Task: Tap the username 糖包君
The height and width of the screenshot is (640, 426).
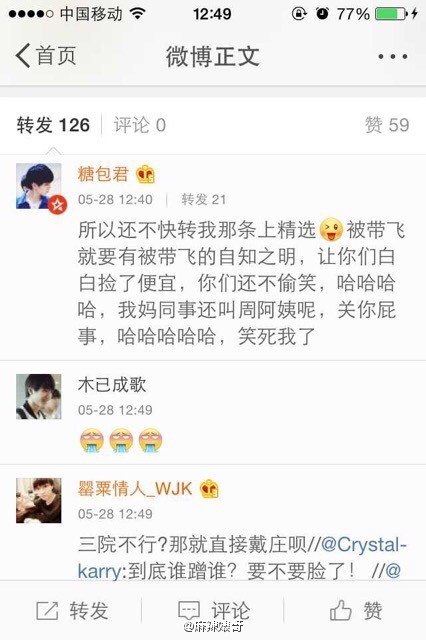Action: [x=103, y=174]
